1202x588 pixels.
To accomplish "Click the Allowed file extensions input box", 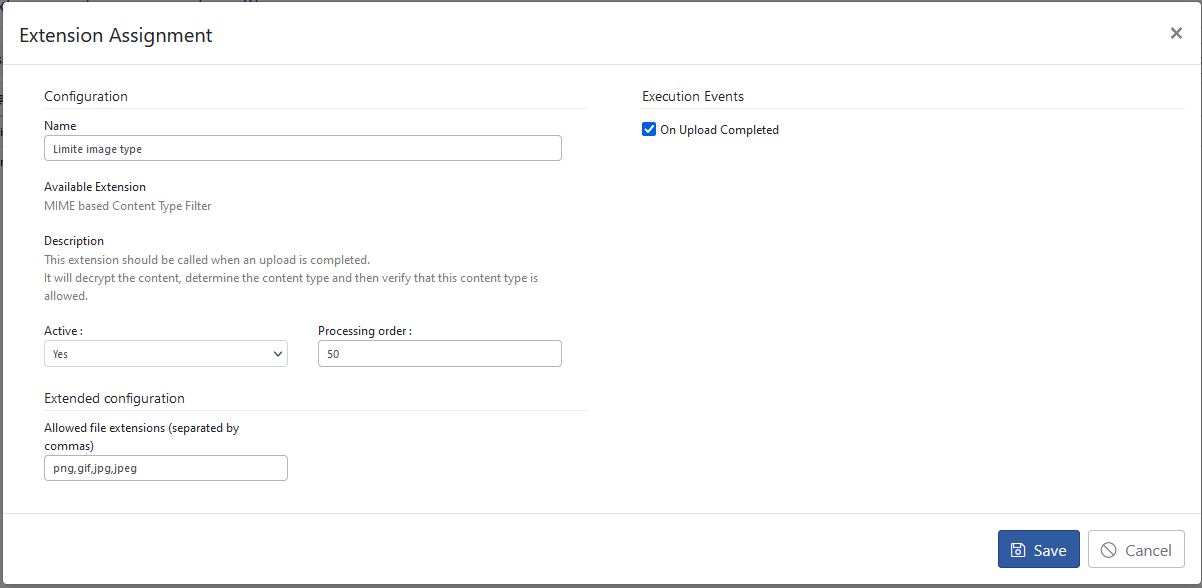I will 165,468.
